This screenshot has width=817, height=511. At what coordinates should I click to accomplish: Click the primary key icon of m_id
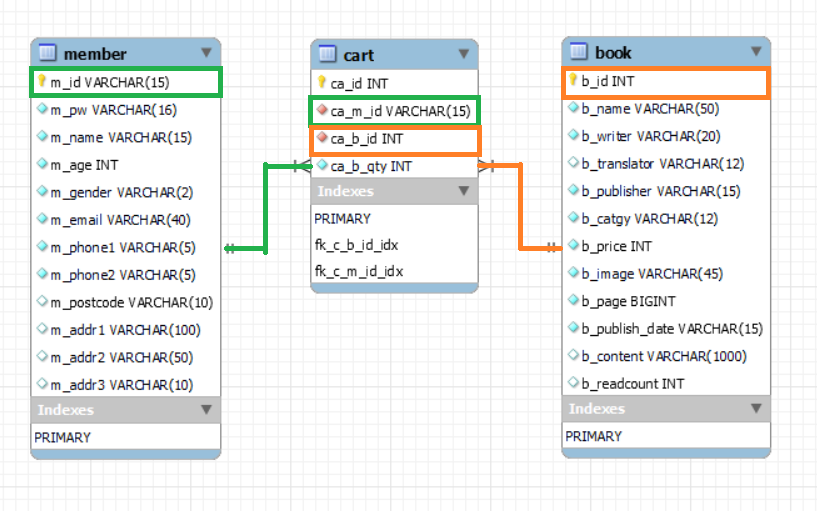point(42,81)
